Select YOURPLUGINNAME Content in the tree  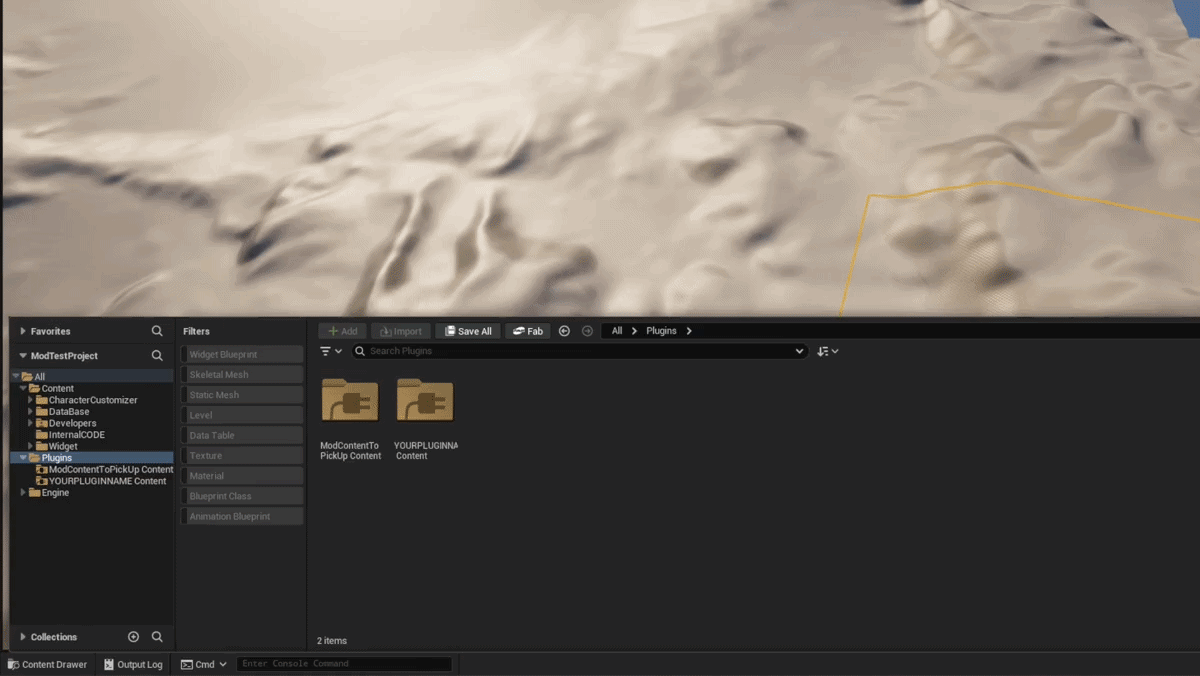pyautogui.click(x=101, y=481)
